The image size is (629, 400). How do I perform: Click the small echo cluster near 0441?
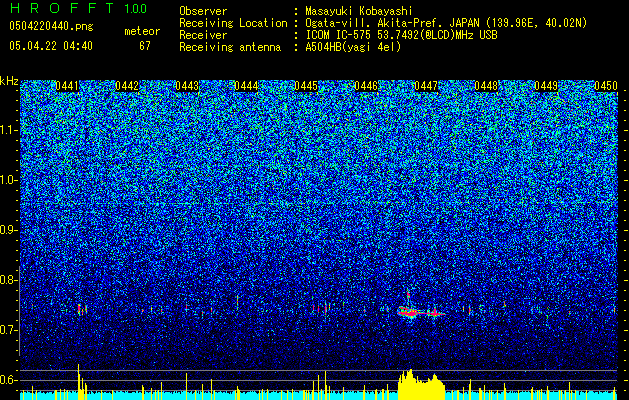click(x=82, y=309)
